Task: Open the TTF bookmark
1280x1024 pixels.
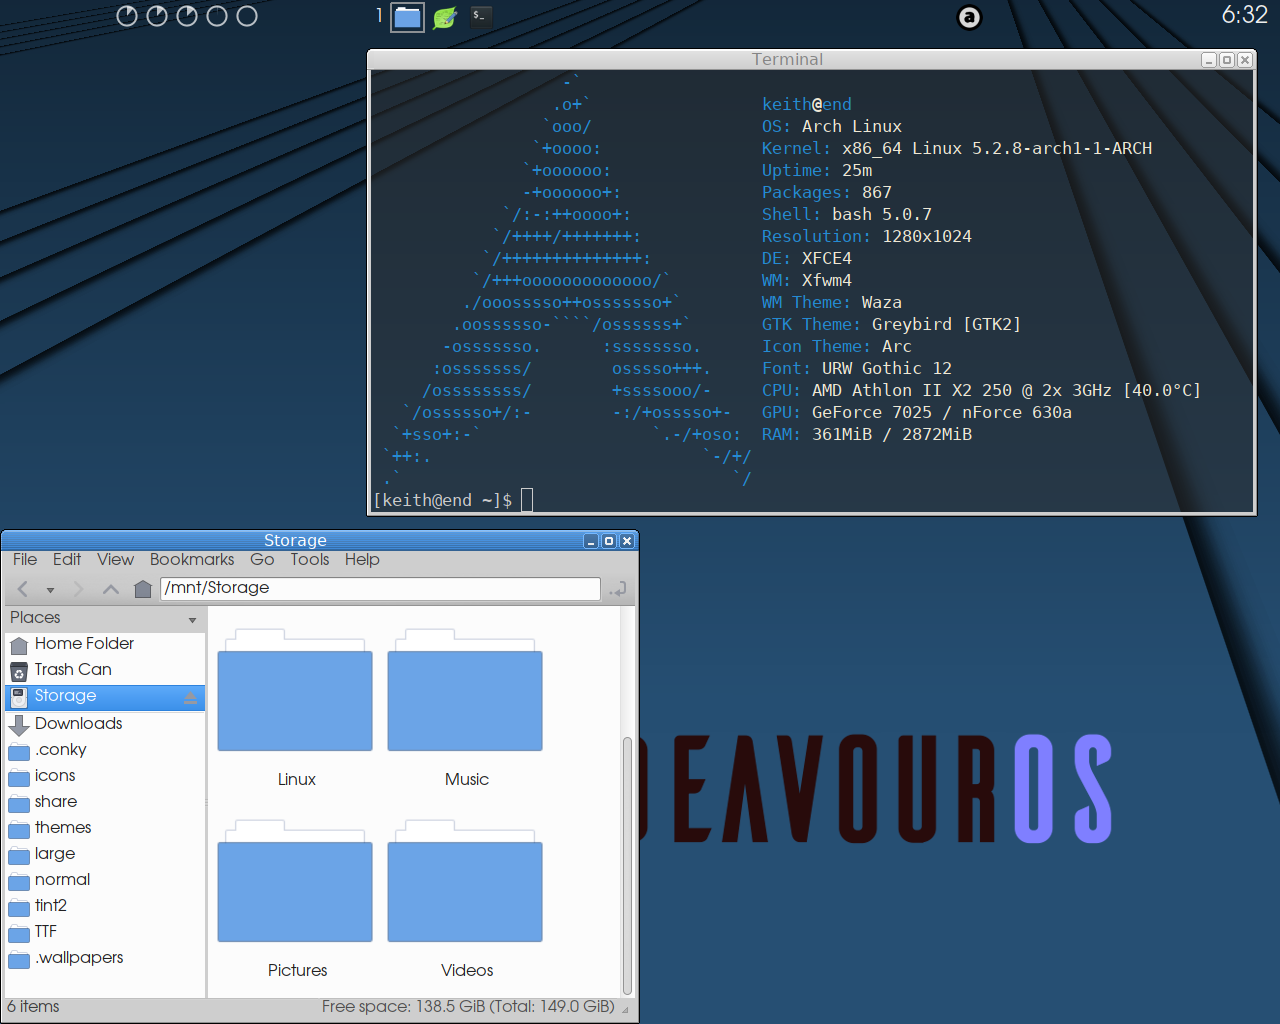Action: pos(105,932)
